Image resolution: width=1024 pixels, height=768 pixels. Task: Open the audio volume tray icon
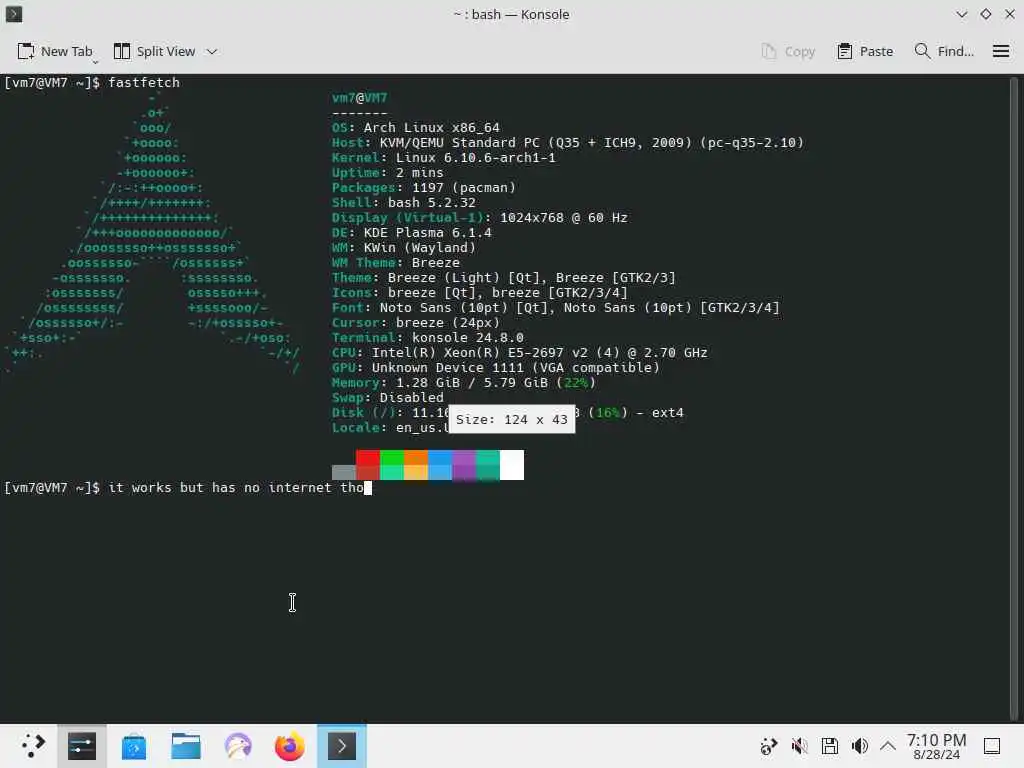pos(859,746)
